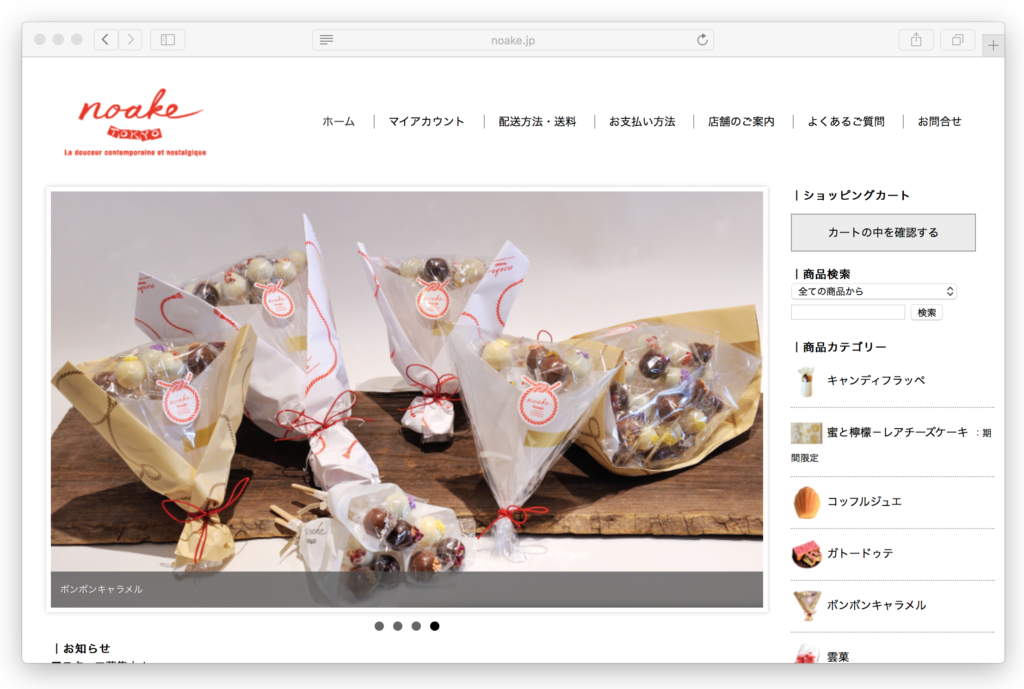Click the noake.jp address bar
1024x689 pixels.
point(513,40)
